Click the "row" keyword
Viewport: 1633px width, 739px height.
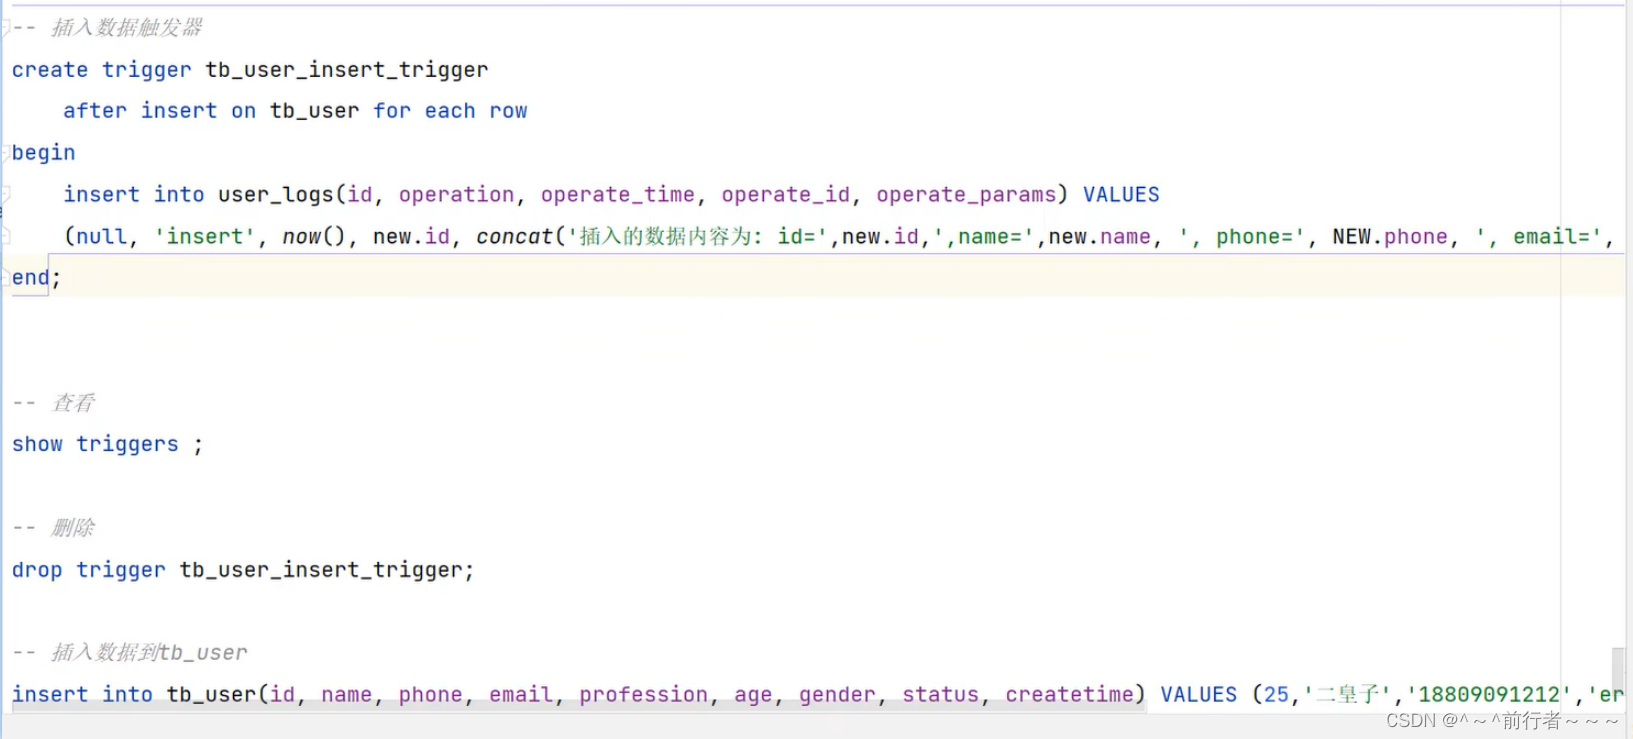pos(508,111)
